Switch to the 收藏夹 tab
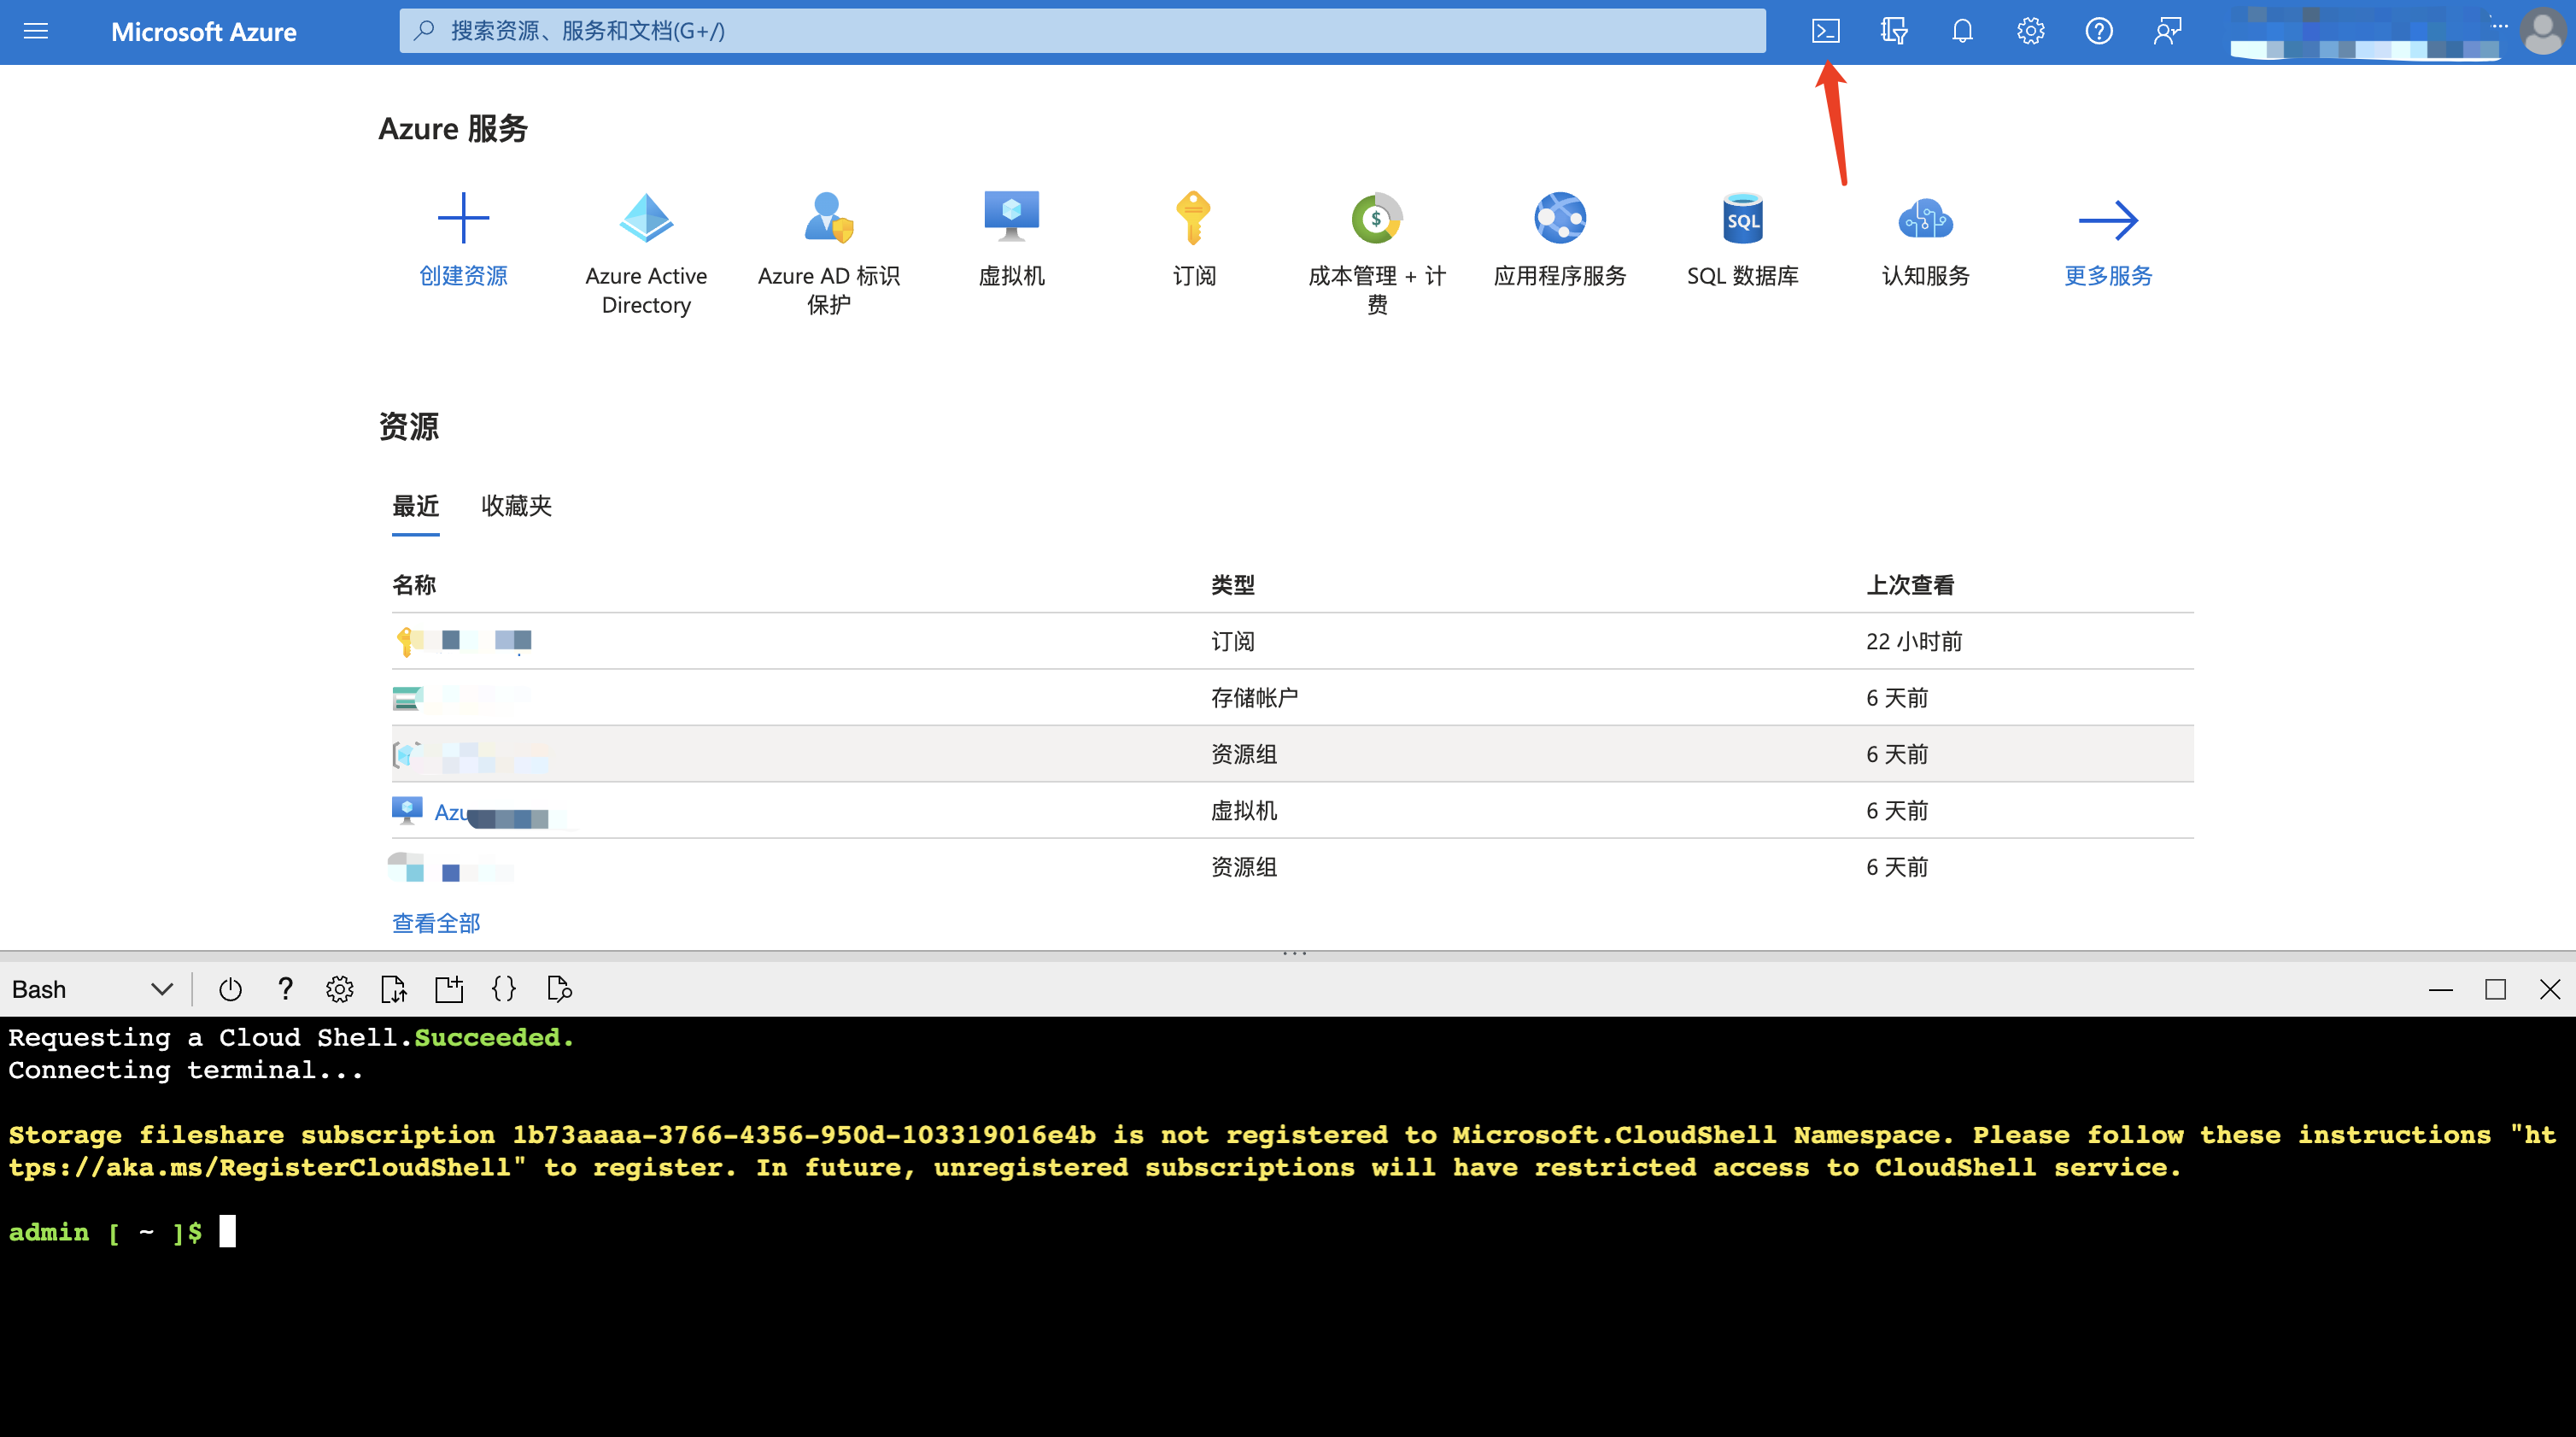 [x=516, y=506]
